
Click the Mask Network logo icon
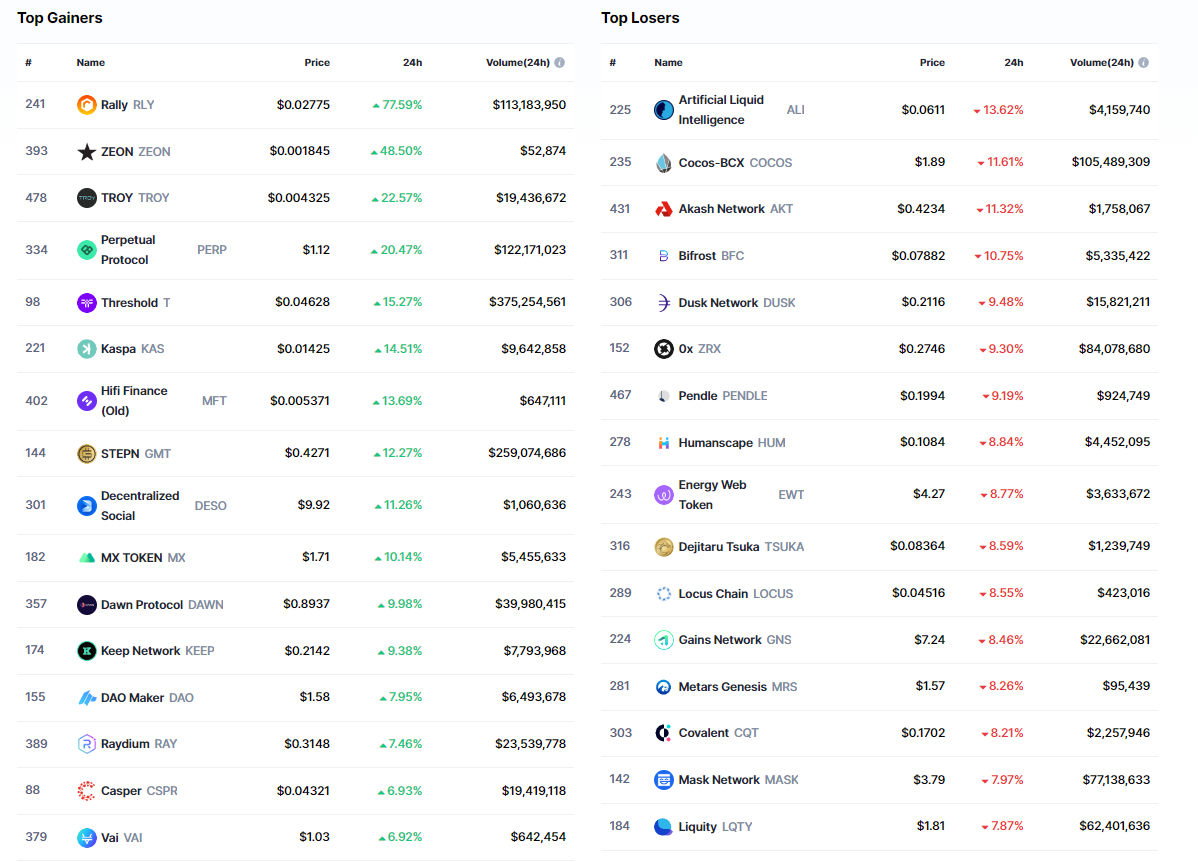[664, 780]
